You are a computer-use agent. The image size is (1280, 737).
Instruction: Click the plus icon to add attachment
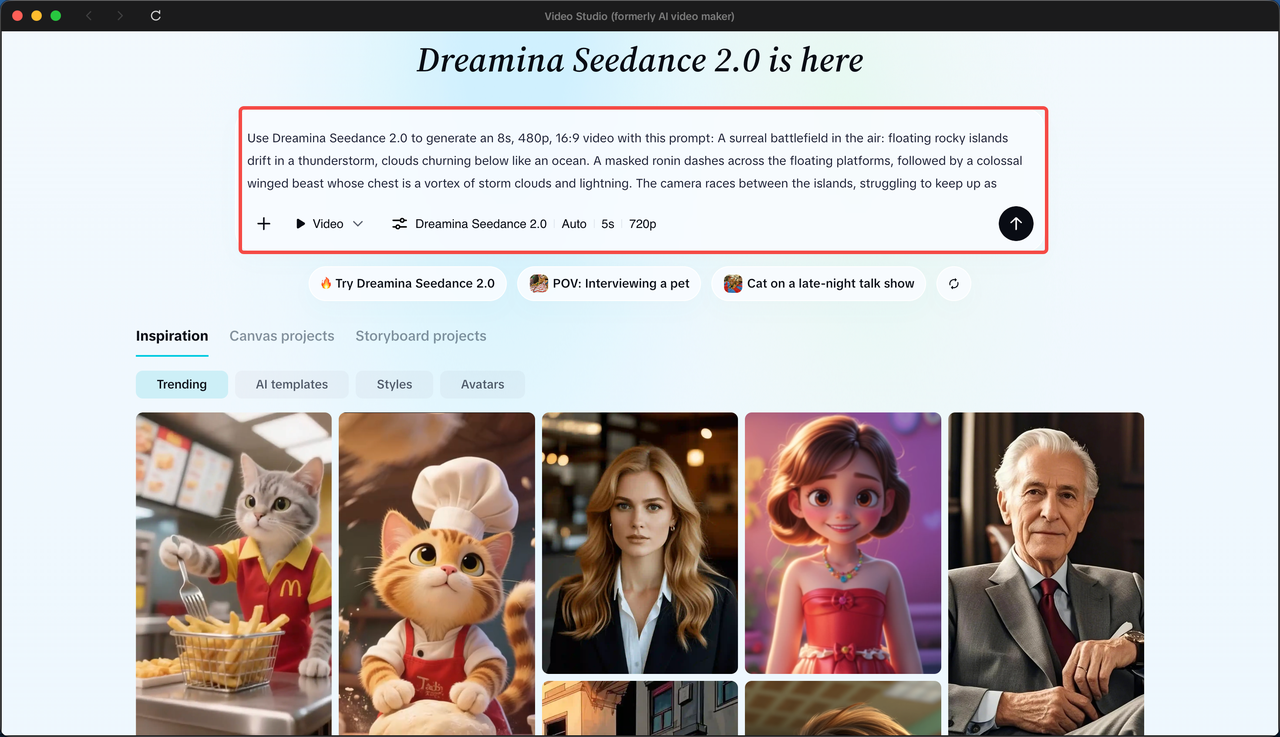click(264, 224)
